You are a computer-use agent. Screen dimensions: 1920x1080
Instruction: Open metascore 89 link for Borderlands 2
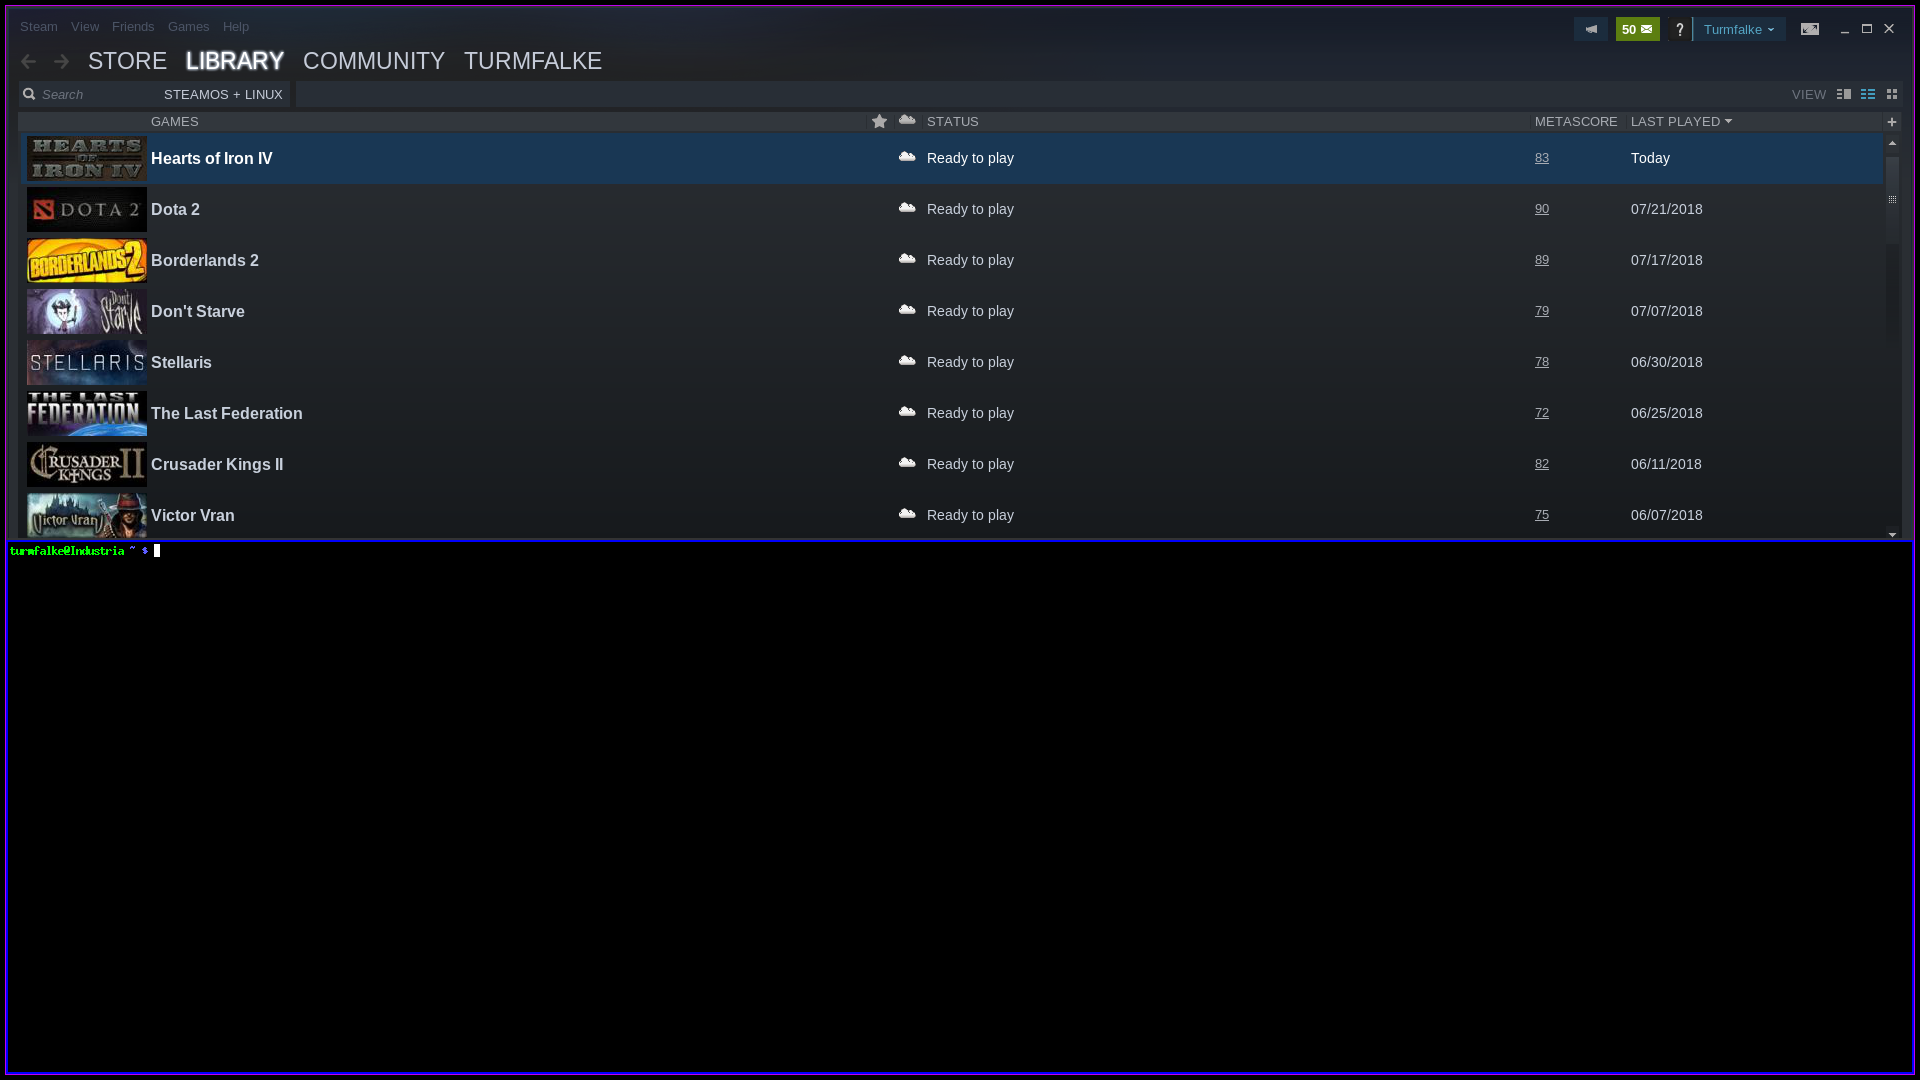pos(1542,260)
